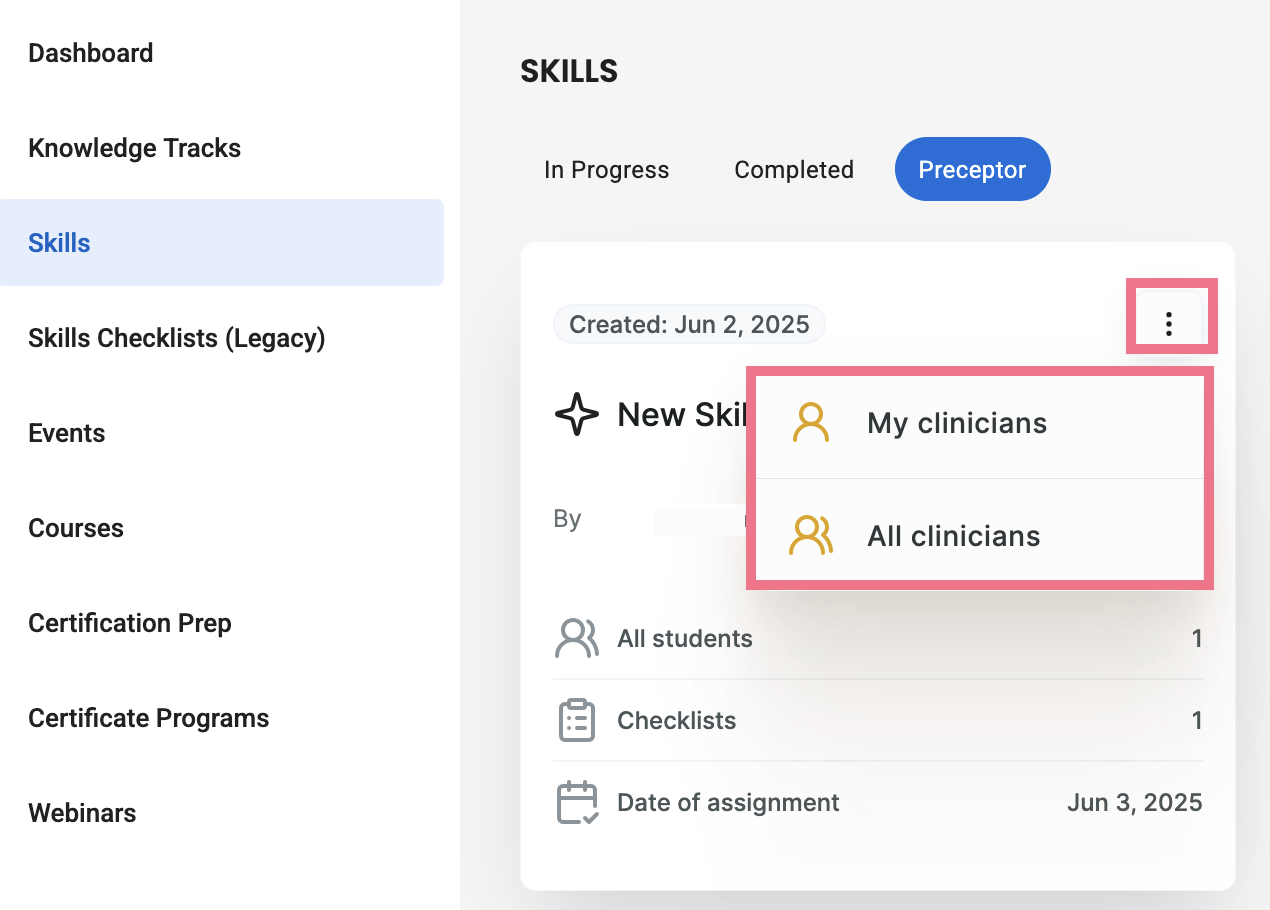
Task: Select the Preceptor tab
Action: (972, 170)
